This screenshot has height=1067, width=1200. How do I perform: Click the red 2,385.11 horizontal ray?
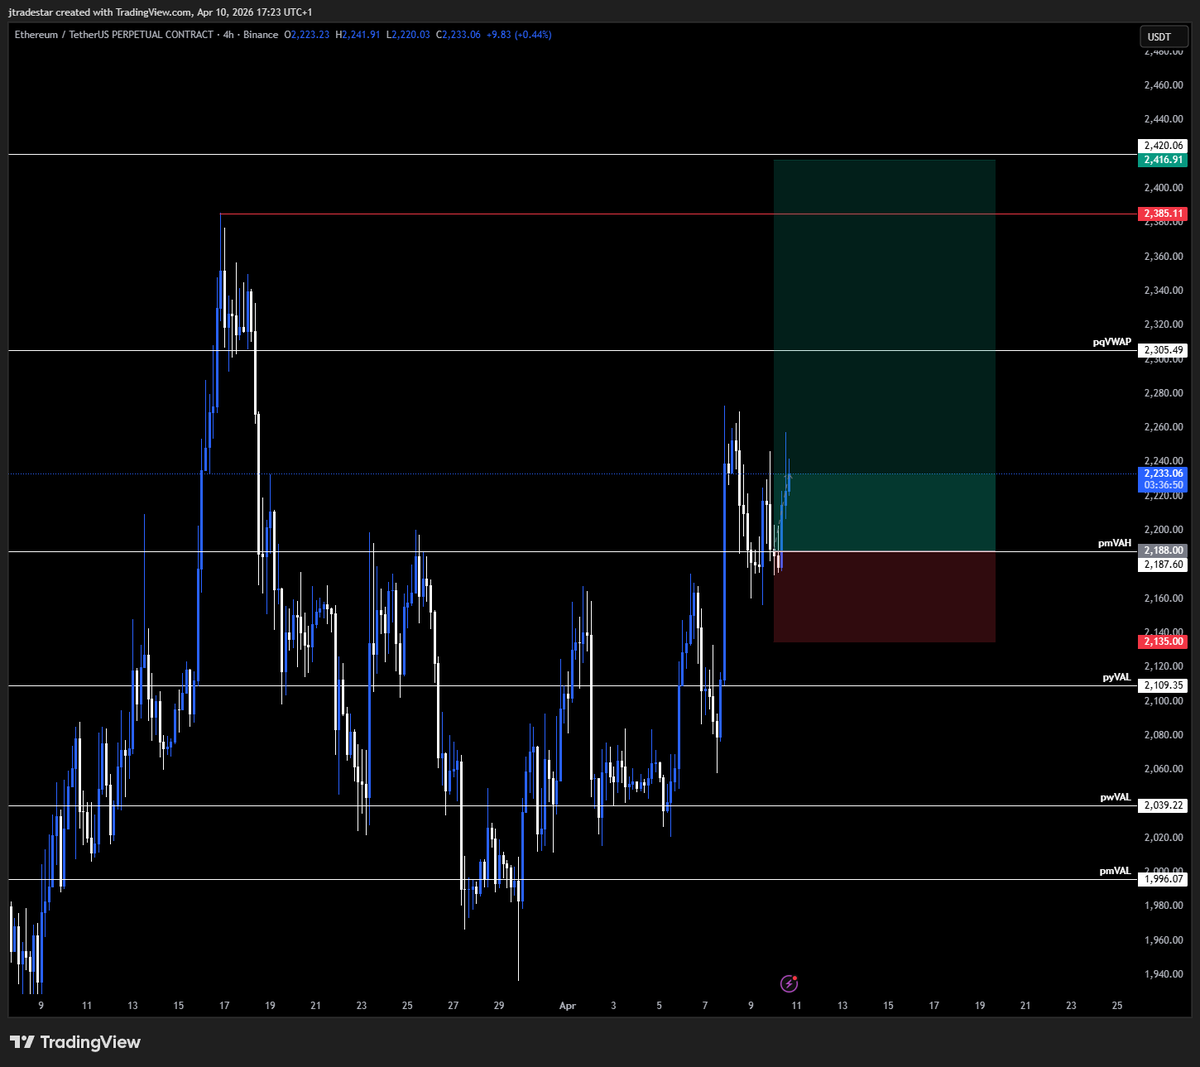[x=678, y=214]
